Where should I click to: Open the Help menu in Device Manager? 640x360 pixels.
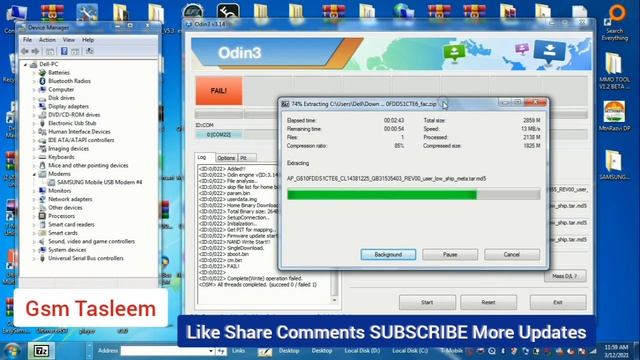(88, 40)
